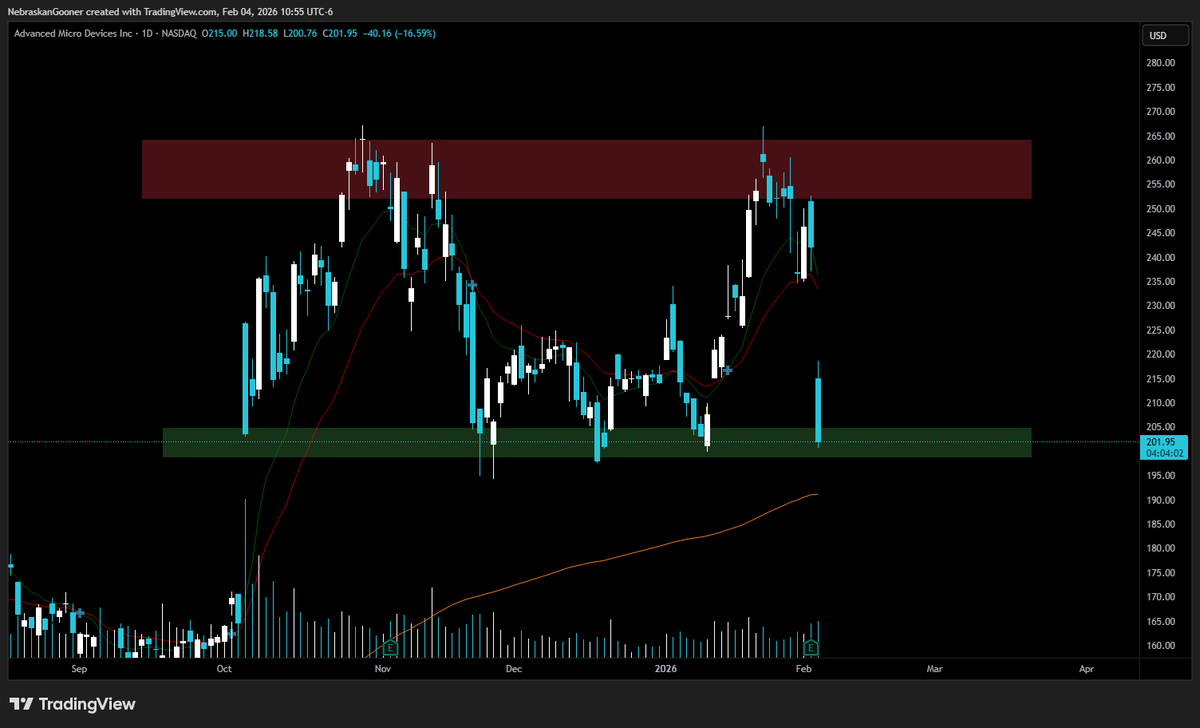The width and height of the screenshot is (1200, 728).
Task: Click the TradingView logo
Action: 72,704
